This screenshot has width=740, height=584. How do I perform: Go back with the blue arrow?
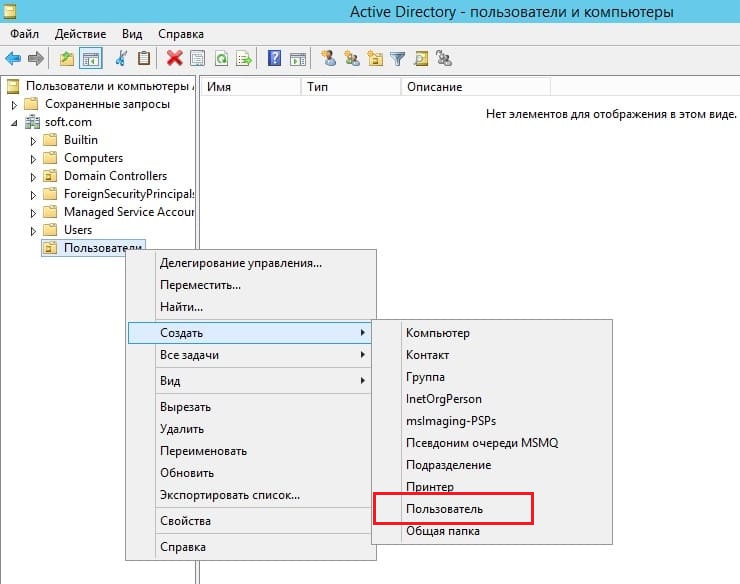13,59
